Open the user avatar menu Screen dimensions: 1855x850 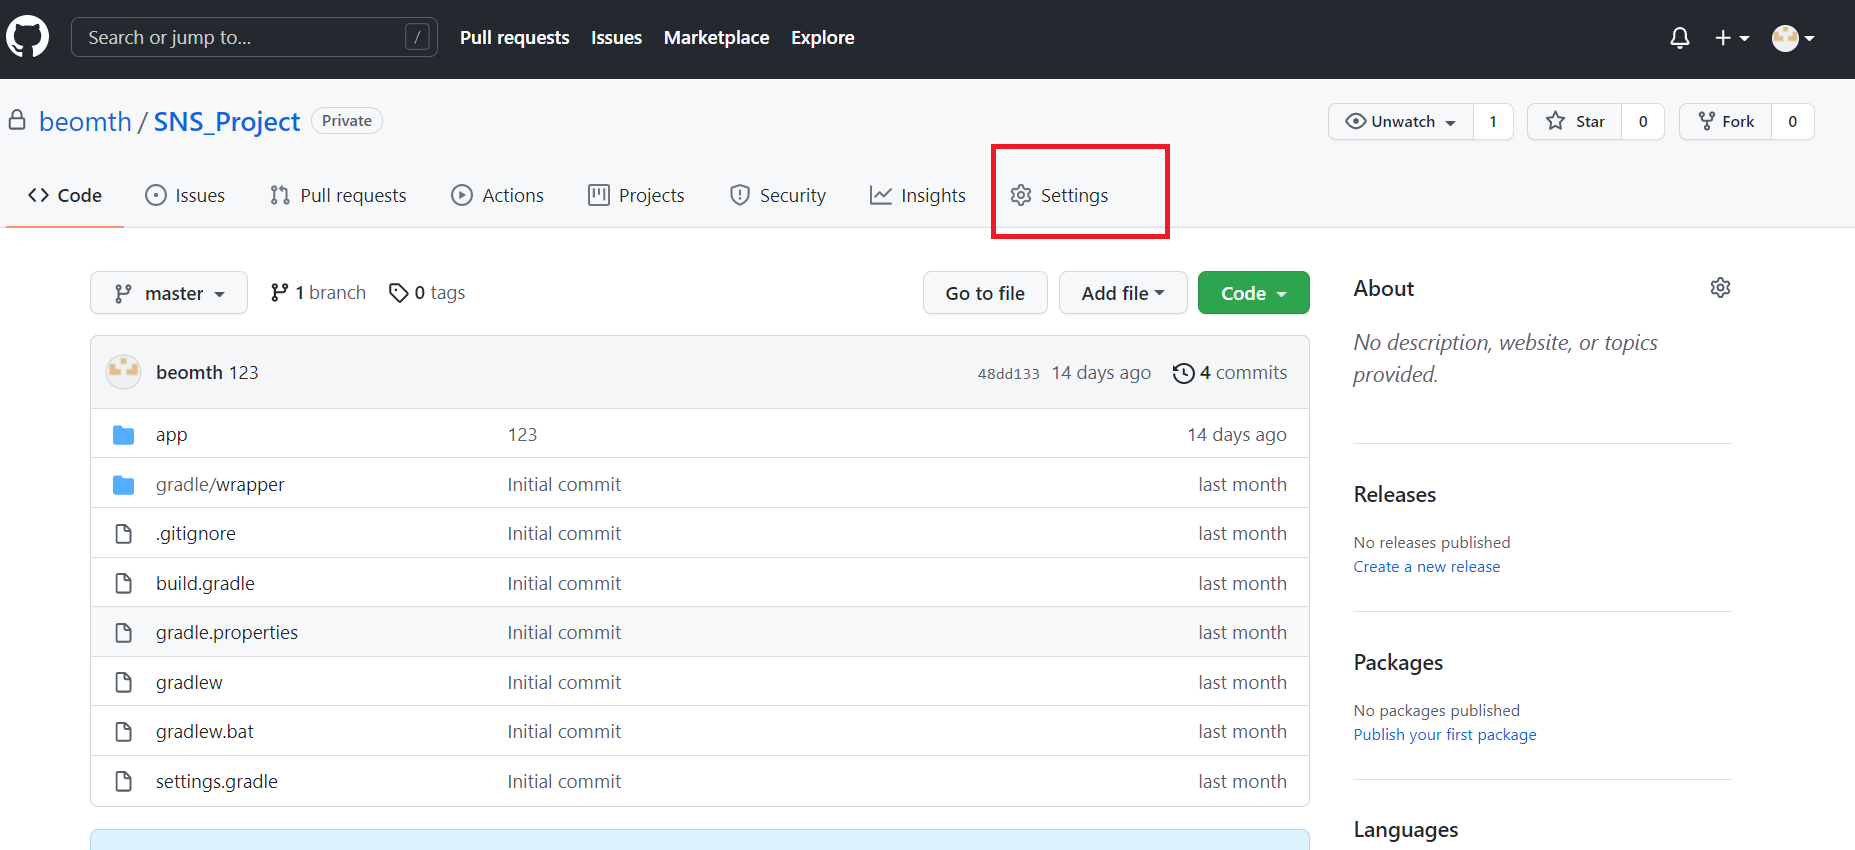1793,38
